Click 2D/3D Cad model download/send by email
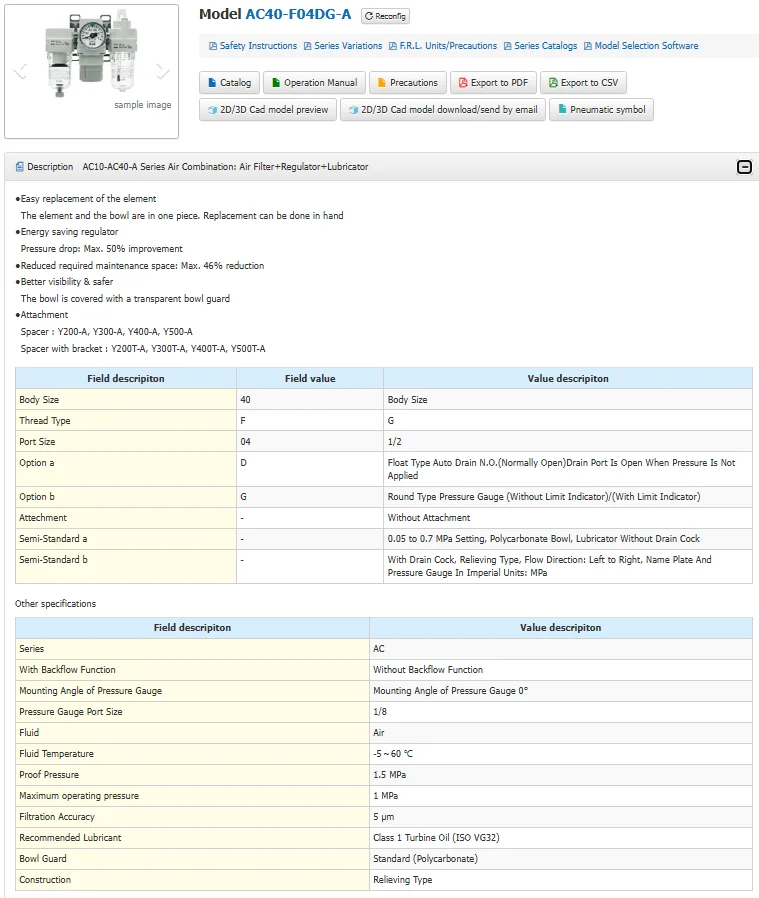 click(442, 110)
